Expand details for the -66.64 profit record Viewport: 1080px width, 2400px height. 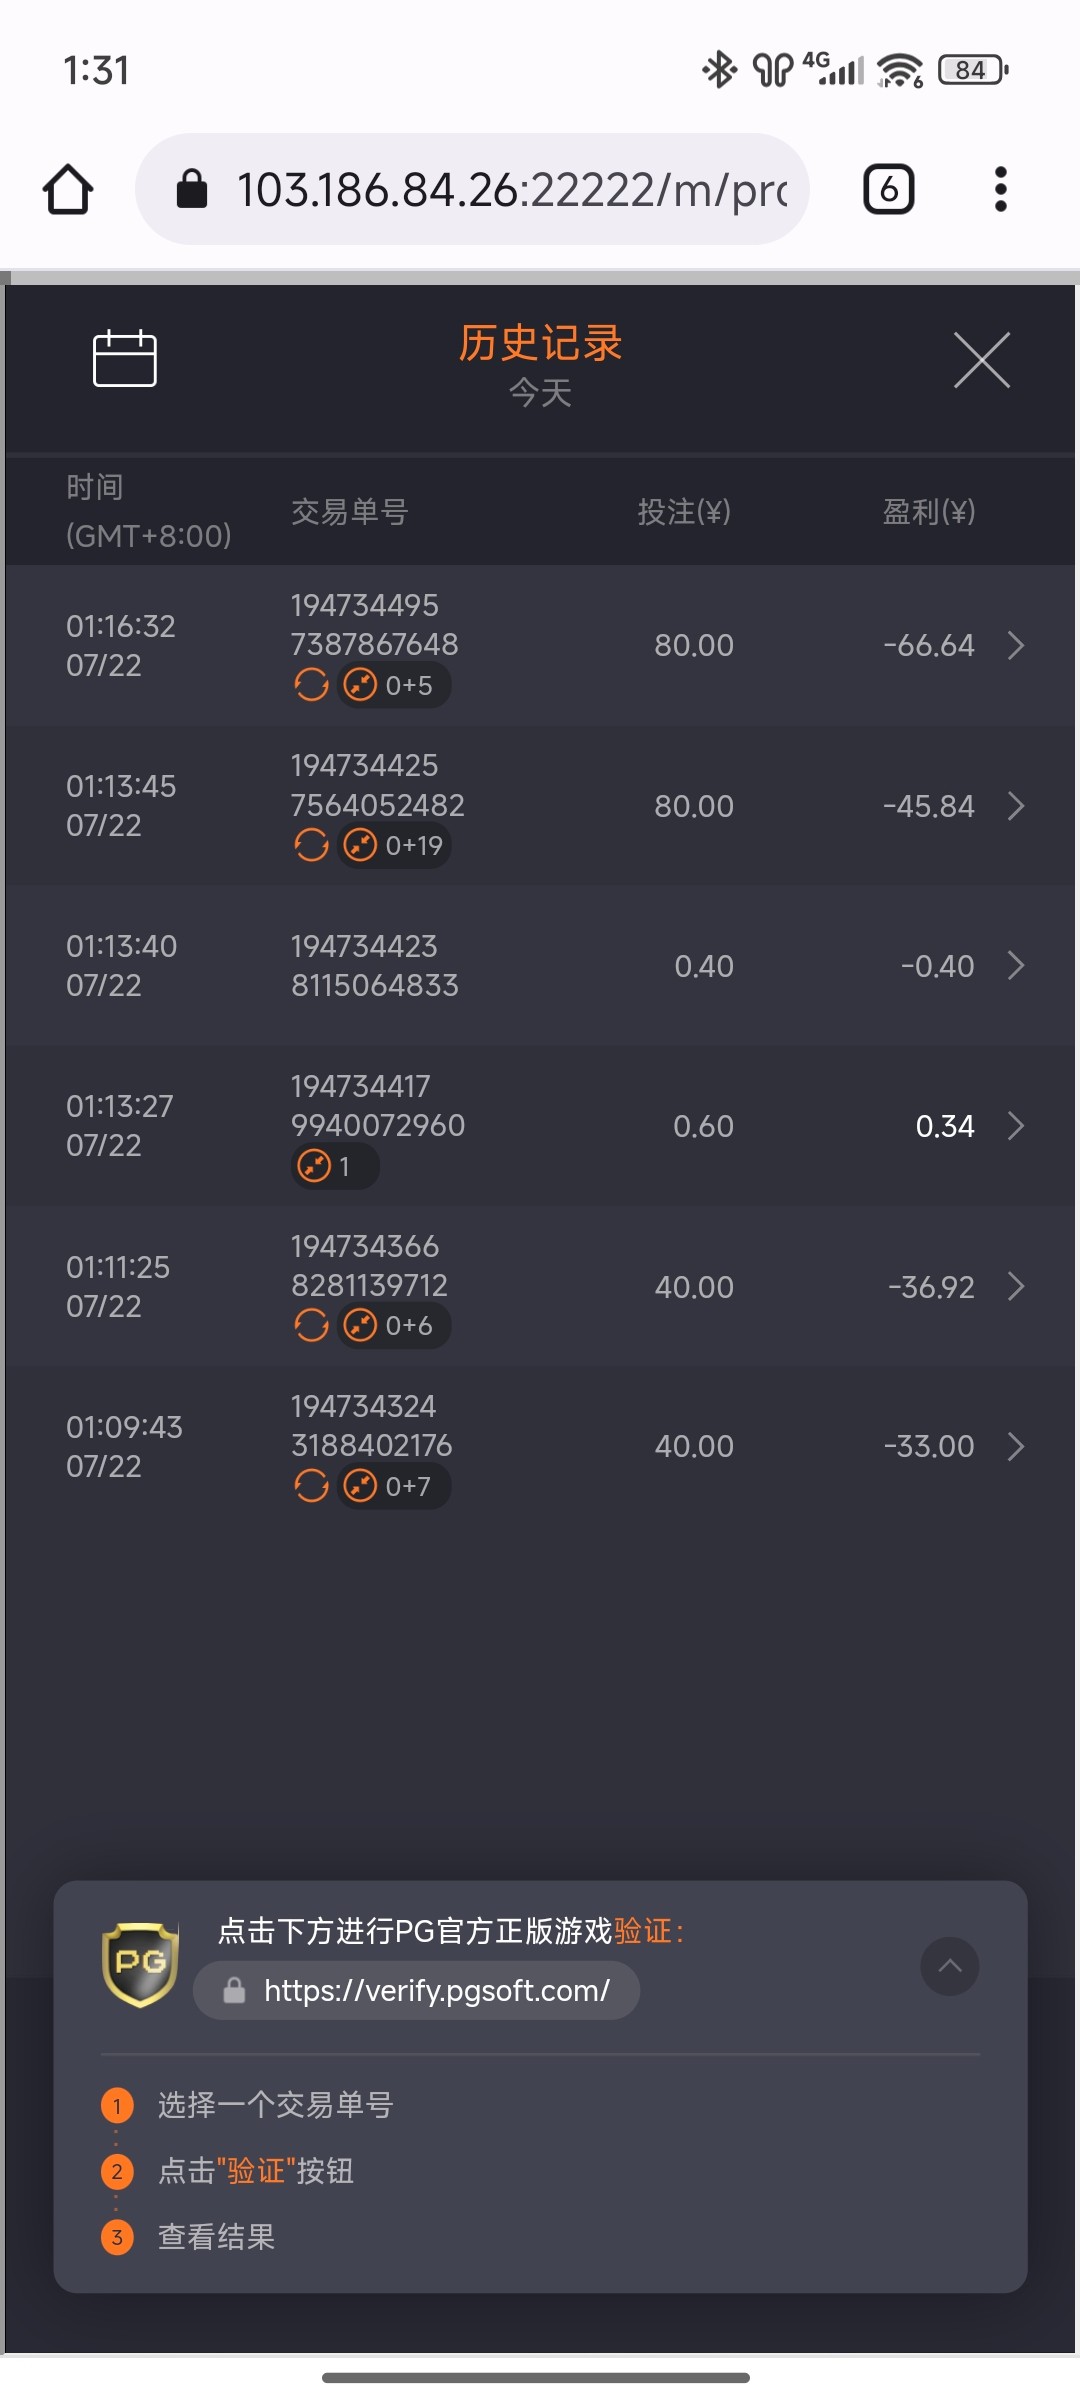pyautogui.click(x=1016, y=645)
